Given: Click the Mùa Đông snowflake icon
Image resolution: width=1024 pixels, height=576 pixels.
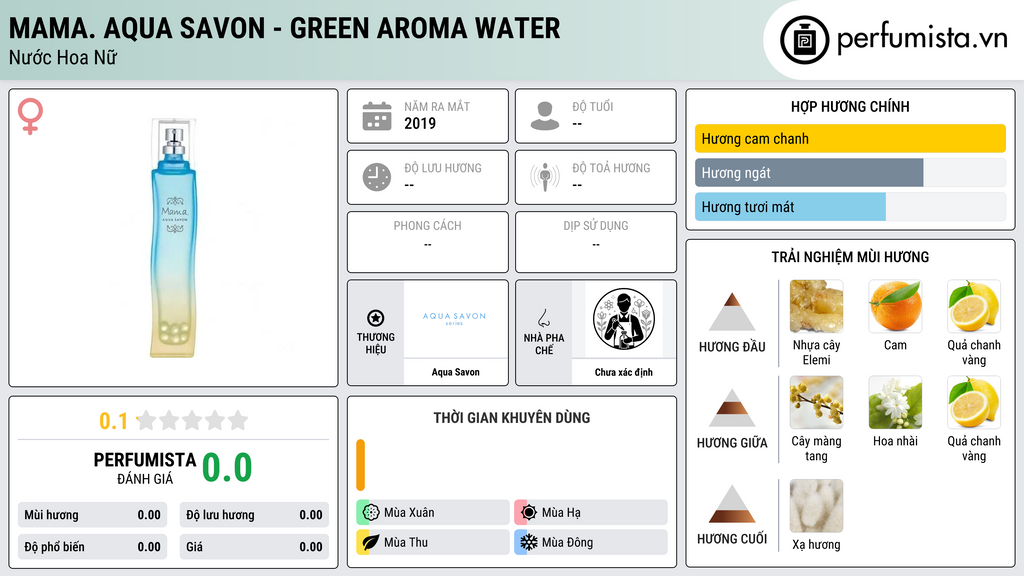Looking at the screenshot, I should [x=529, y=542].
